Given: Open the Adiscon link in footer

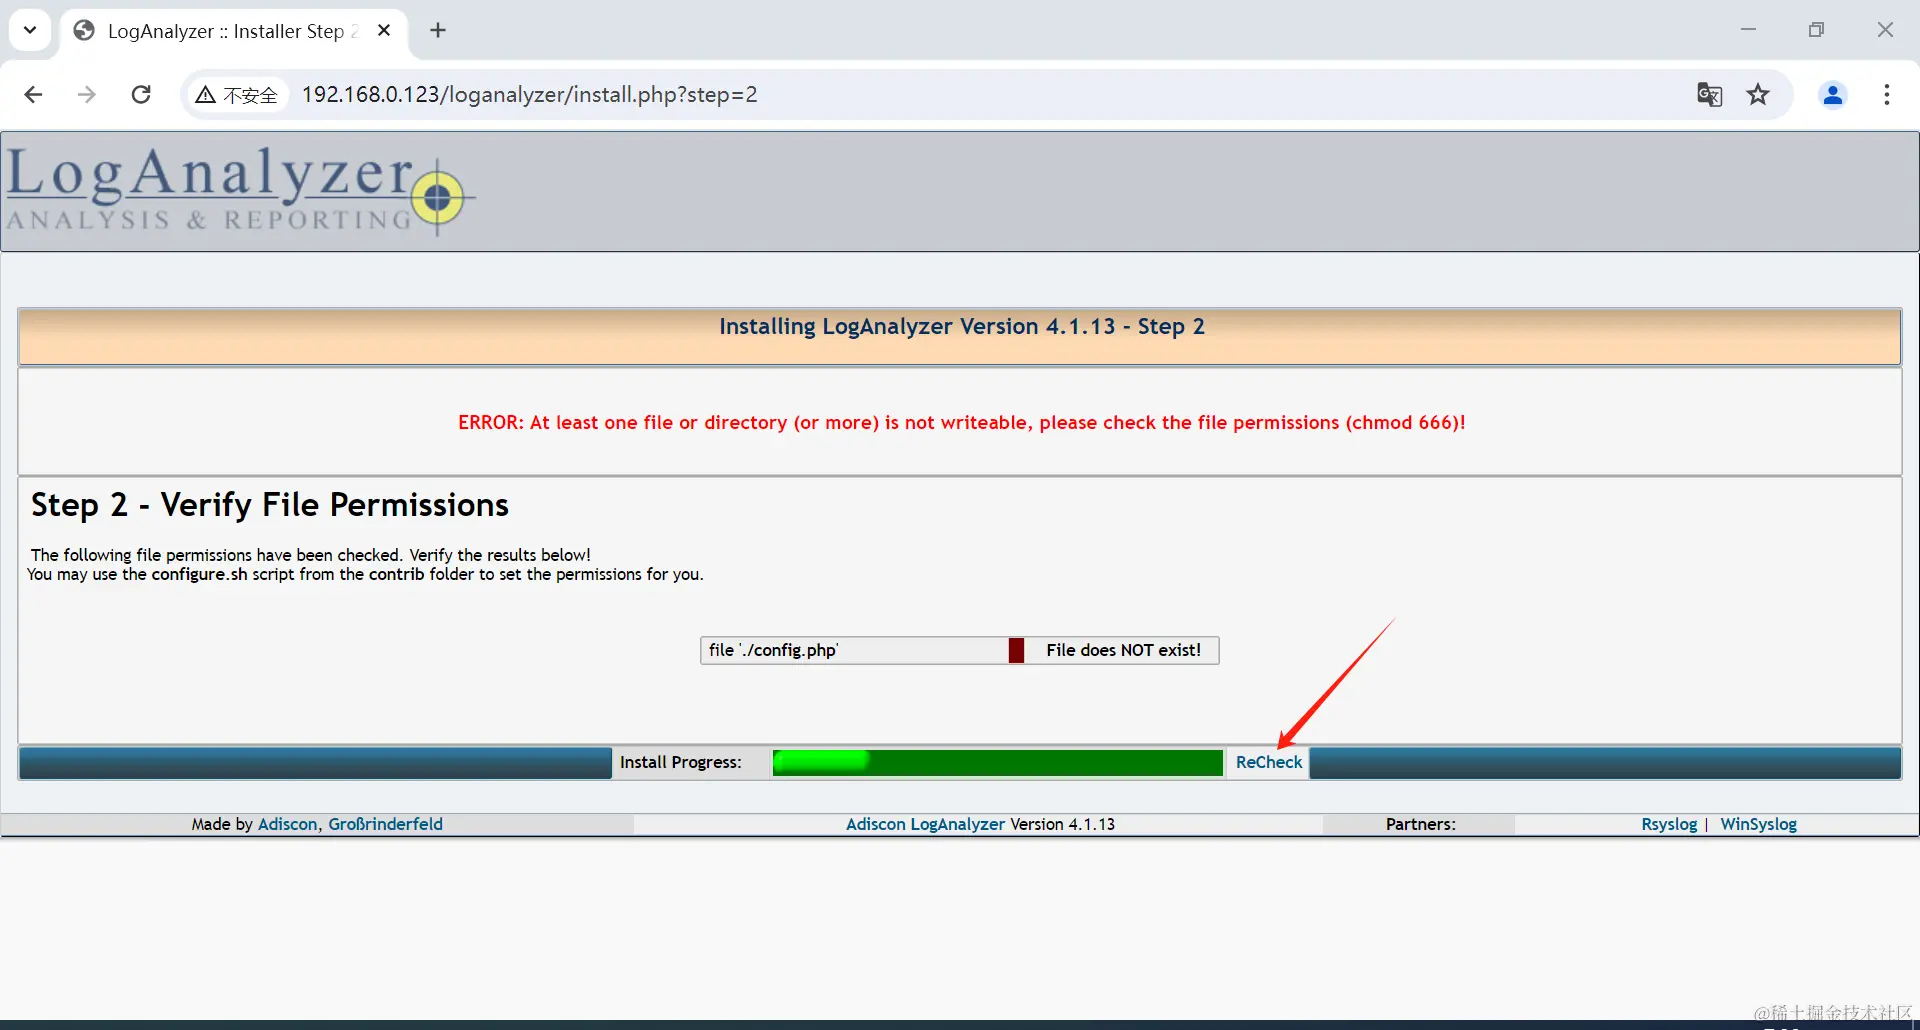Looking at the screenshot, I should pyautogui.click(x=287, y=824).
